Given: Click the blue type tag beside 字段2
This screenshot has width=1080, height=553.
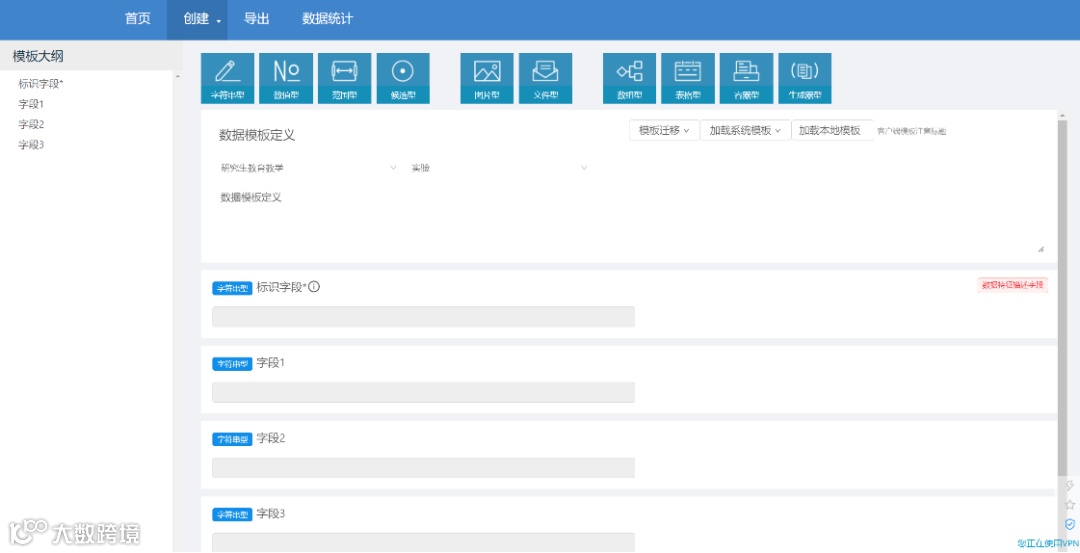Looking at the screenshot, I should click(232, 439).
